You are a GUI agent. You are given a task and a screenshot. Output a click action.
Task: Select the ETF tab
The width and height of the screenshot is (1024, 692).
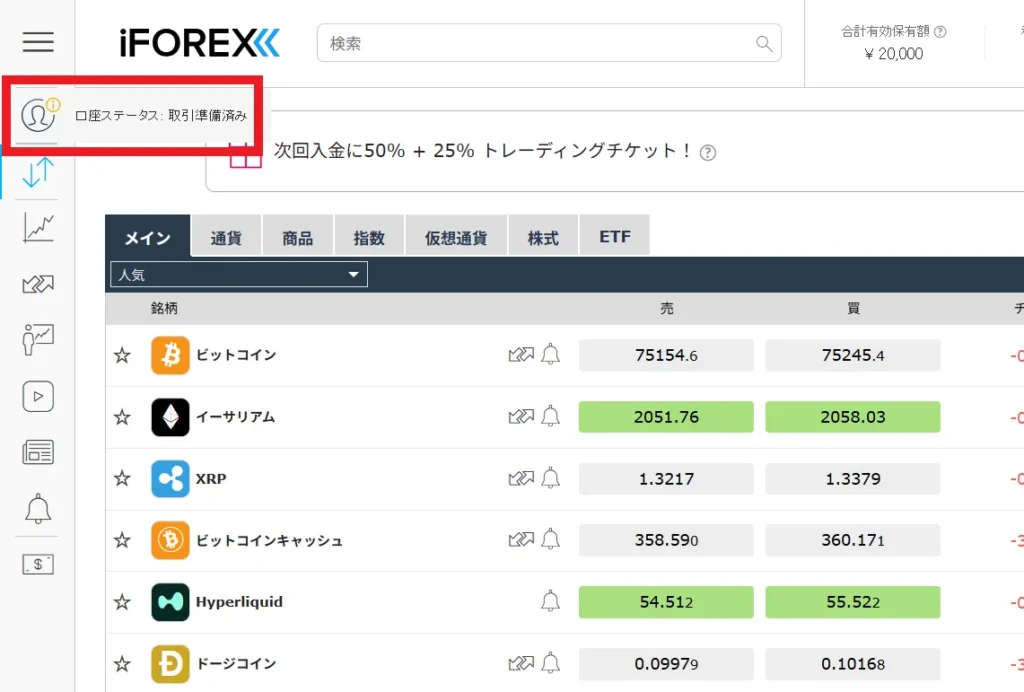pos(615,236)
